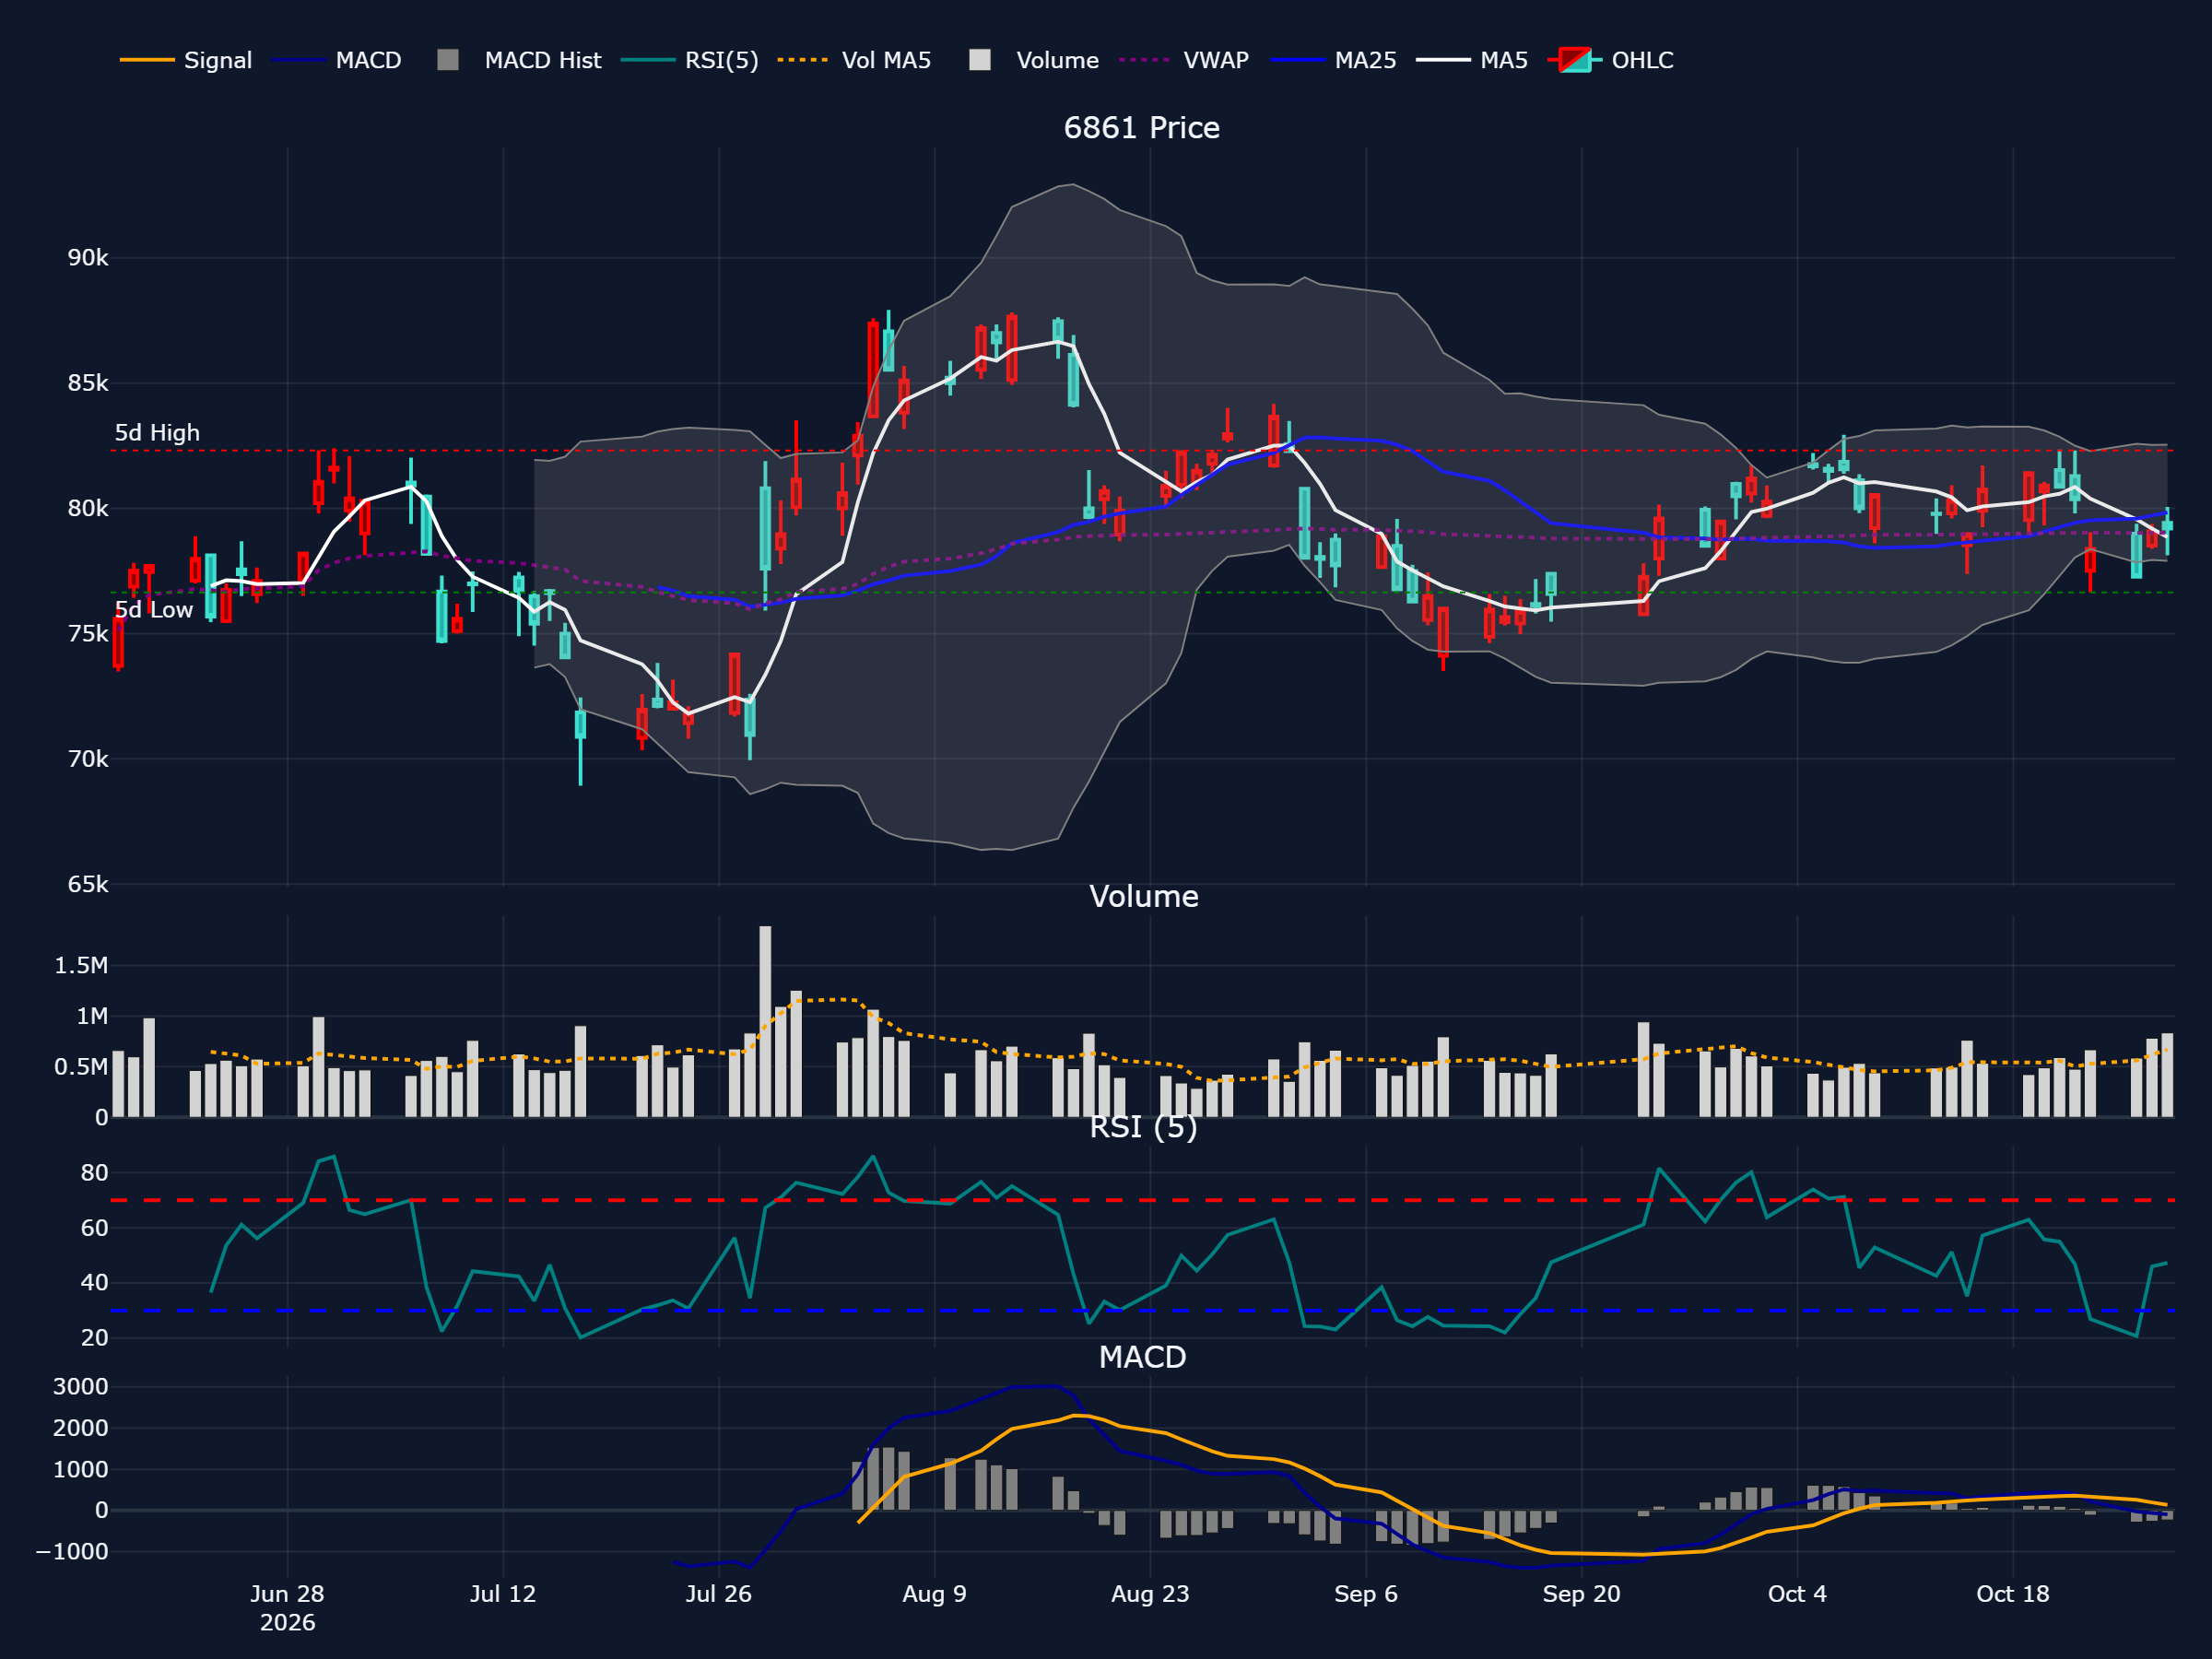This screenshot has width=2212, height=1659.
Task: Click the blue dashed RSI 30 oversold line
Action: [x=1142, y=1310]
